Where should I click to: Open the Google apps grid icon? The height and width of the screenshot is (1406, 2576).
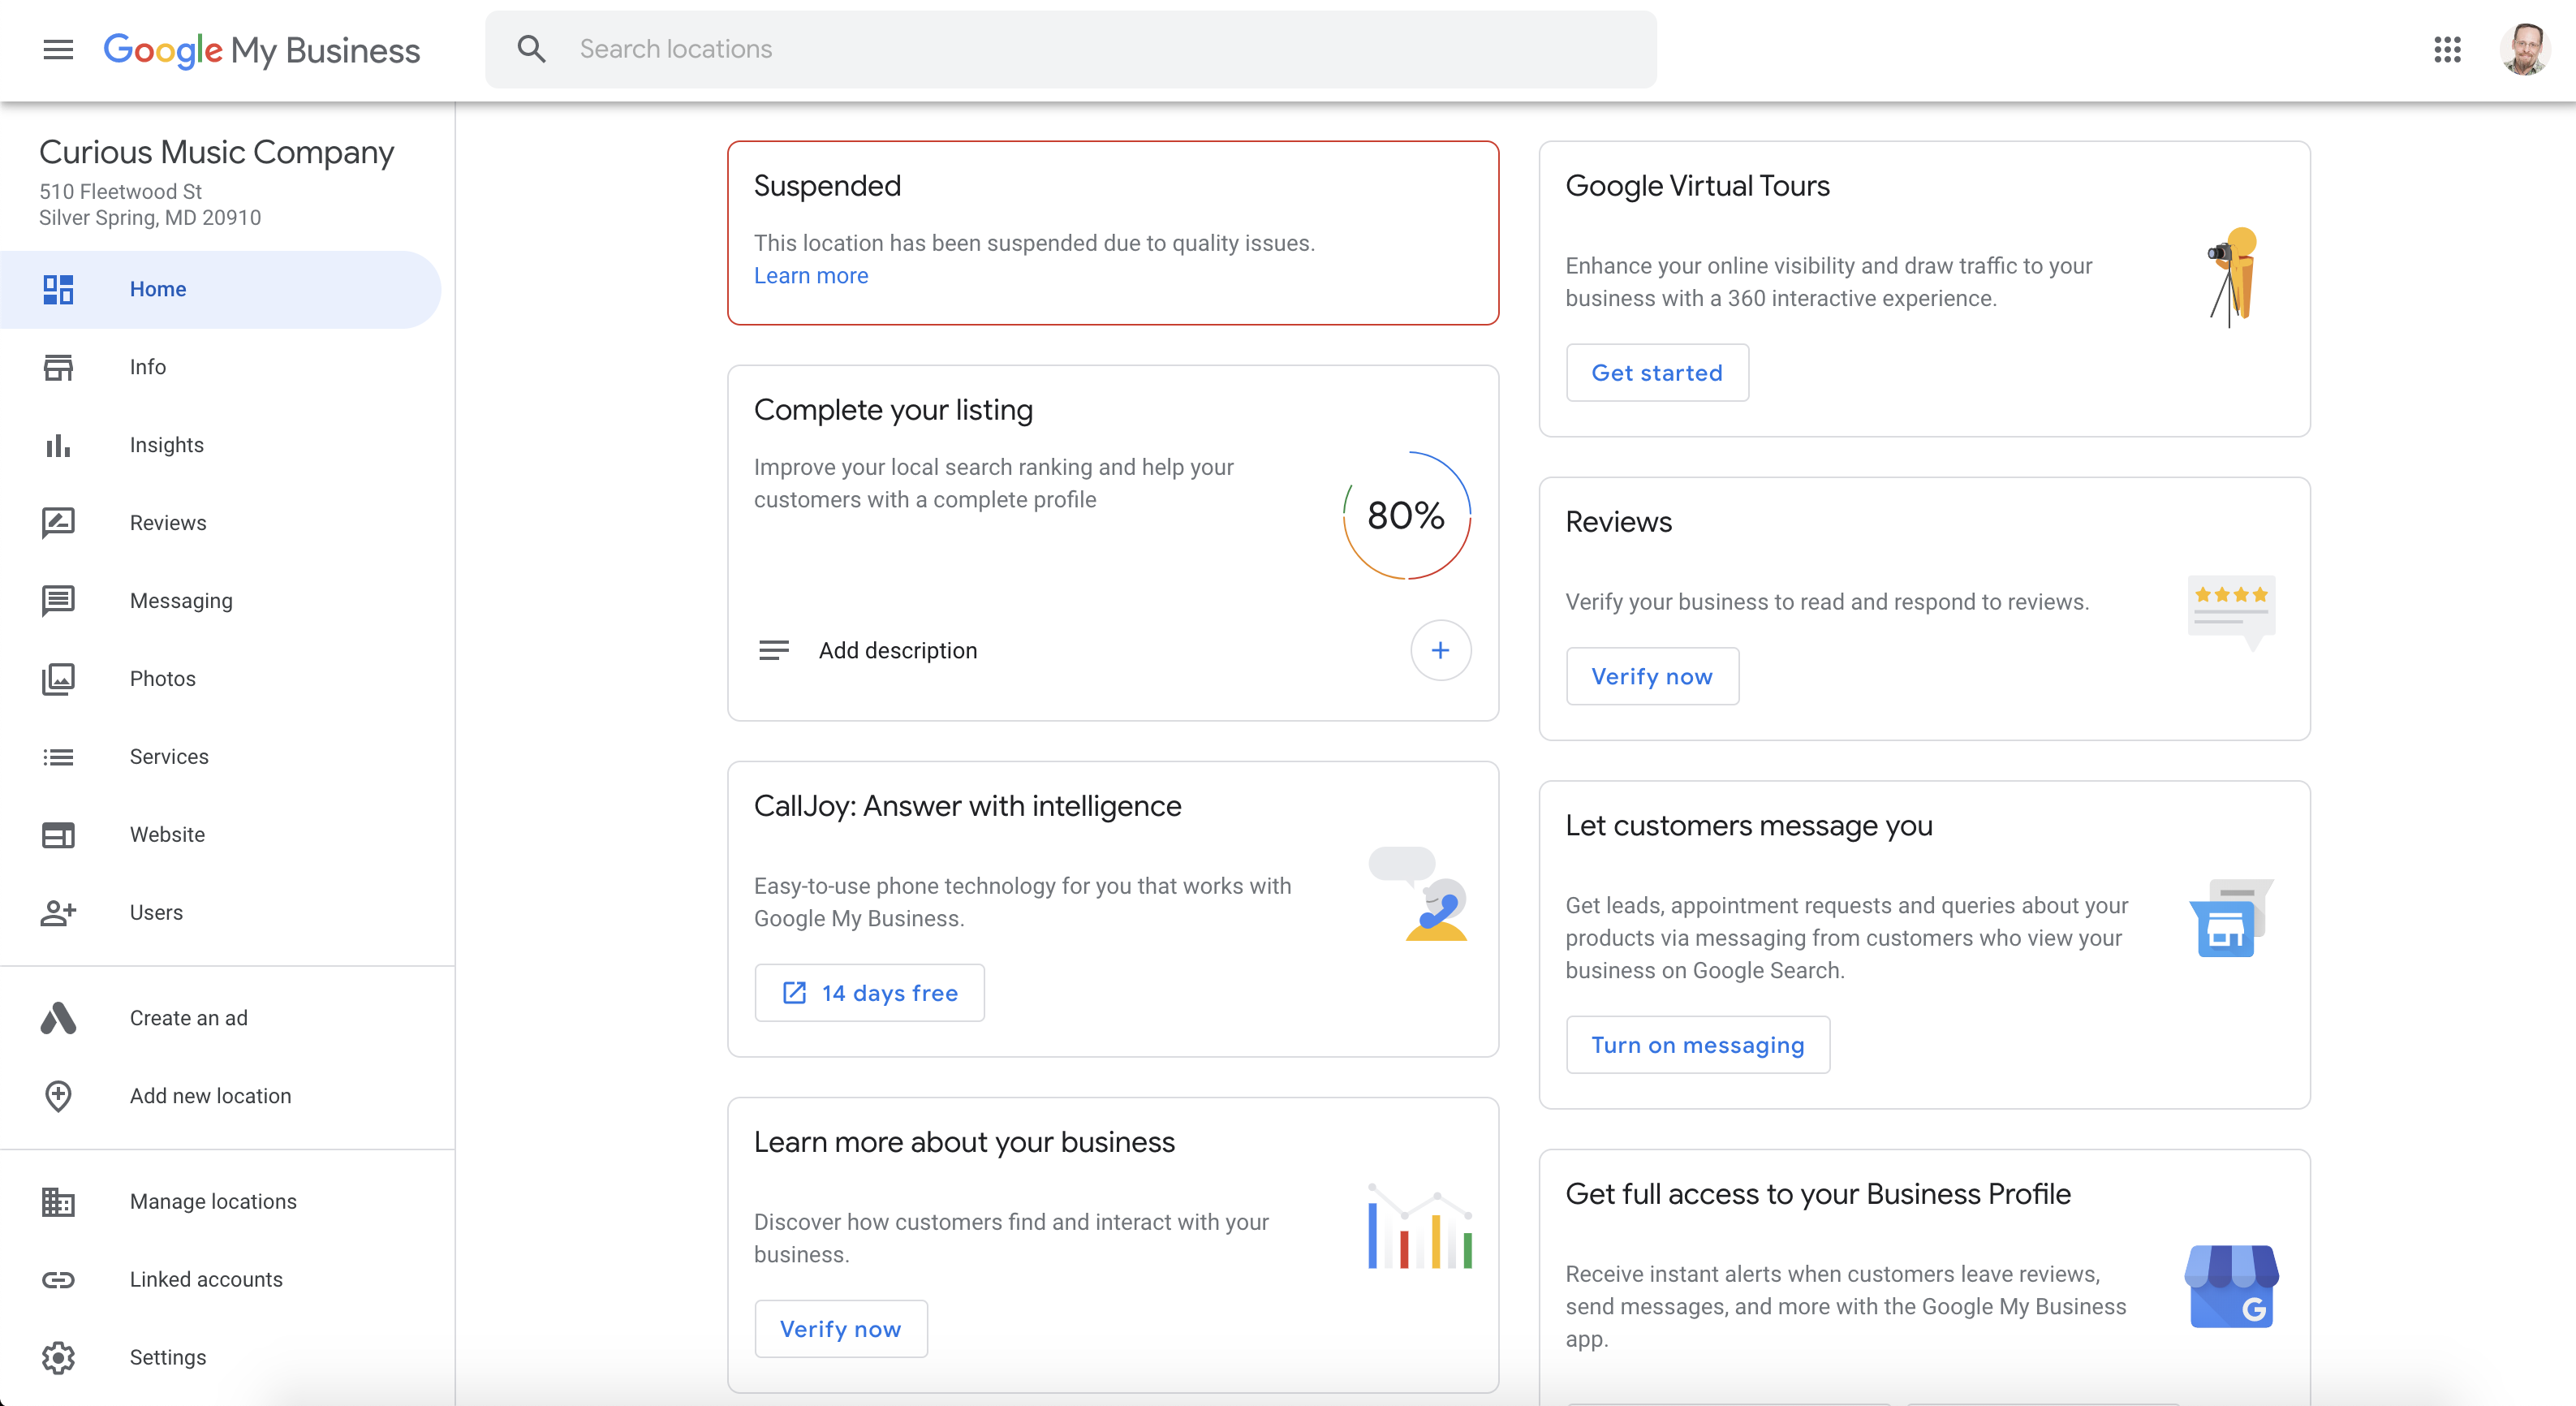(x=2447, y=49)
